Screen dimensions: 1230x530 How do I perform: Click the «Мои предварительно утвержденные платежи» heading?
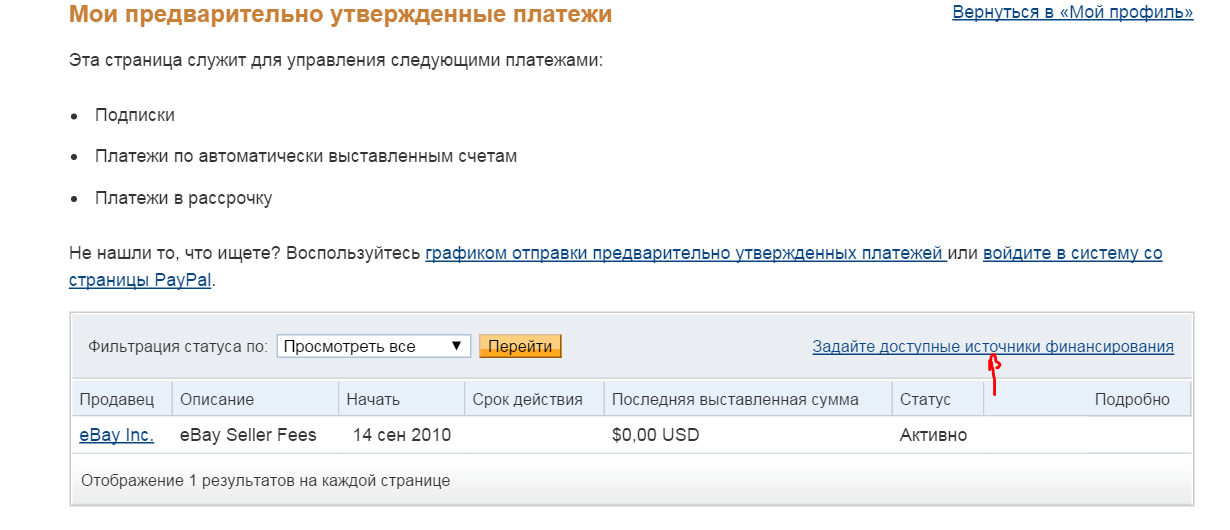click(x=340, y=15)
